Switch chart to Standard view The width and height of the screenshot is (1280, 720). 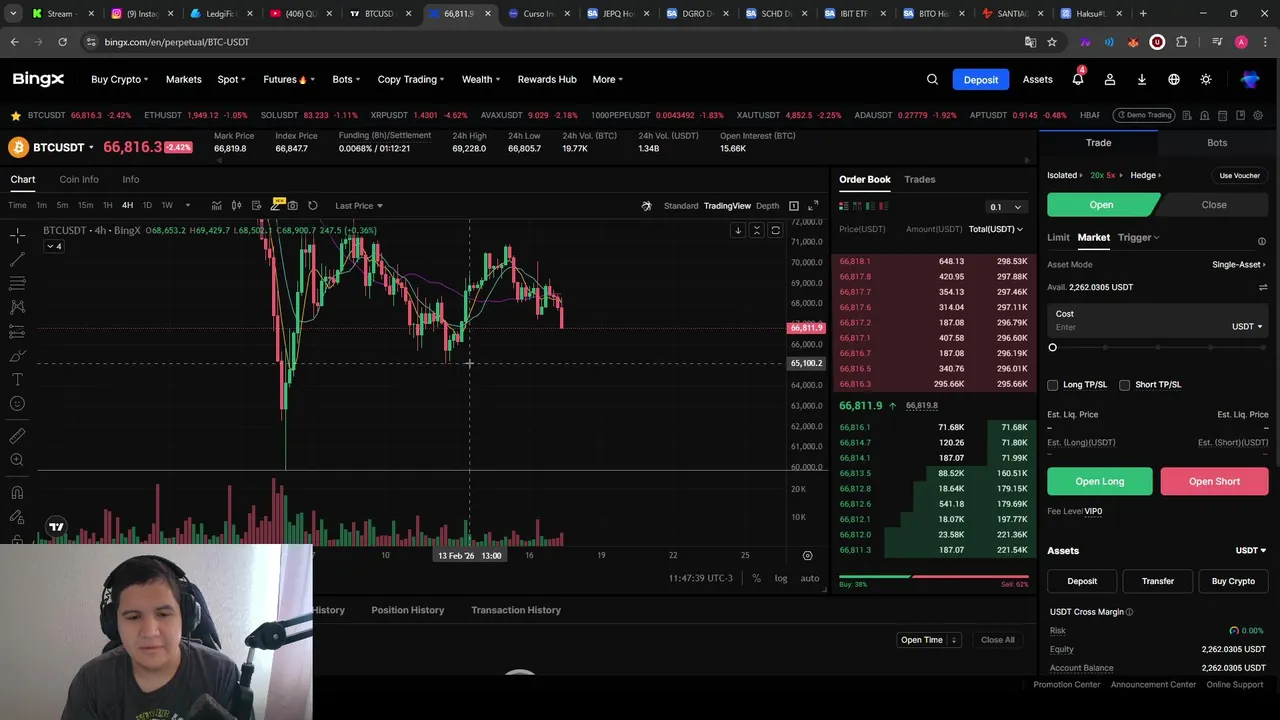click(x=681, y=206)
